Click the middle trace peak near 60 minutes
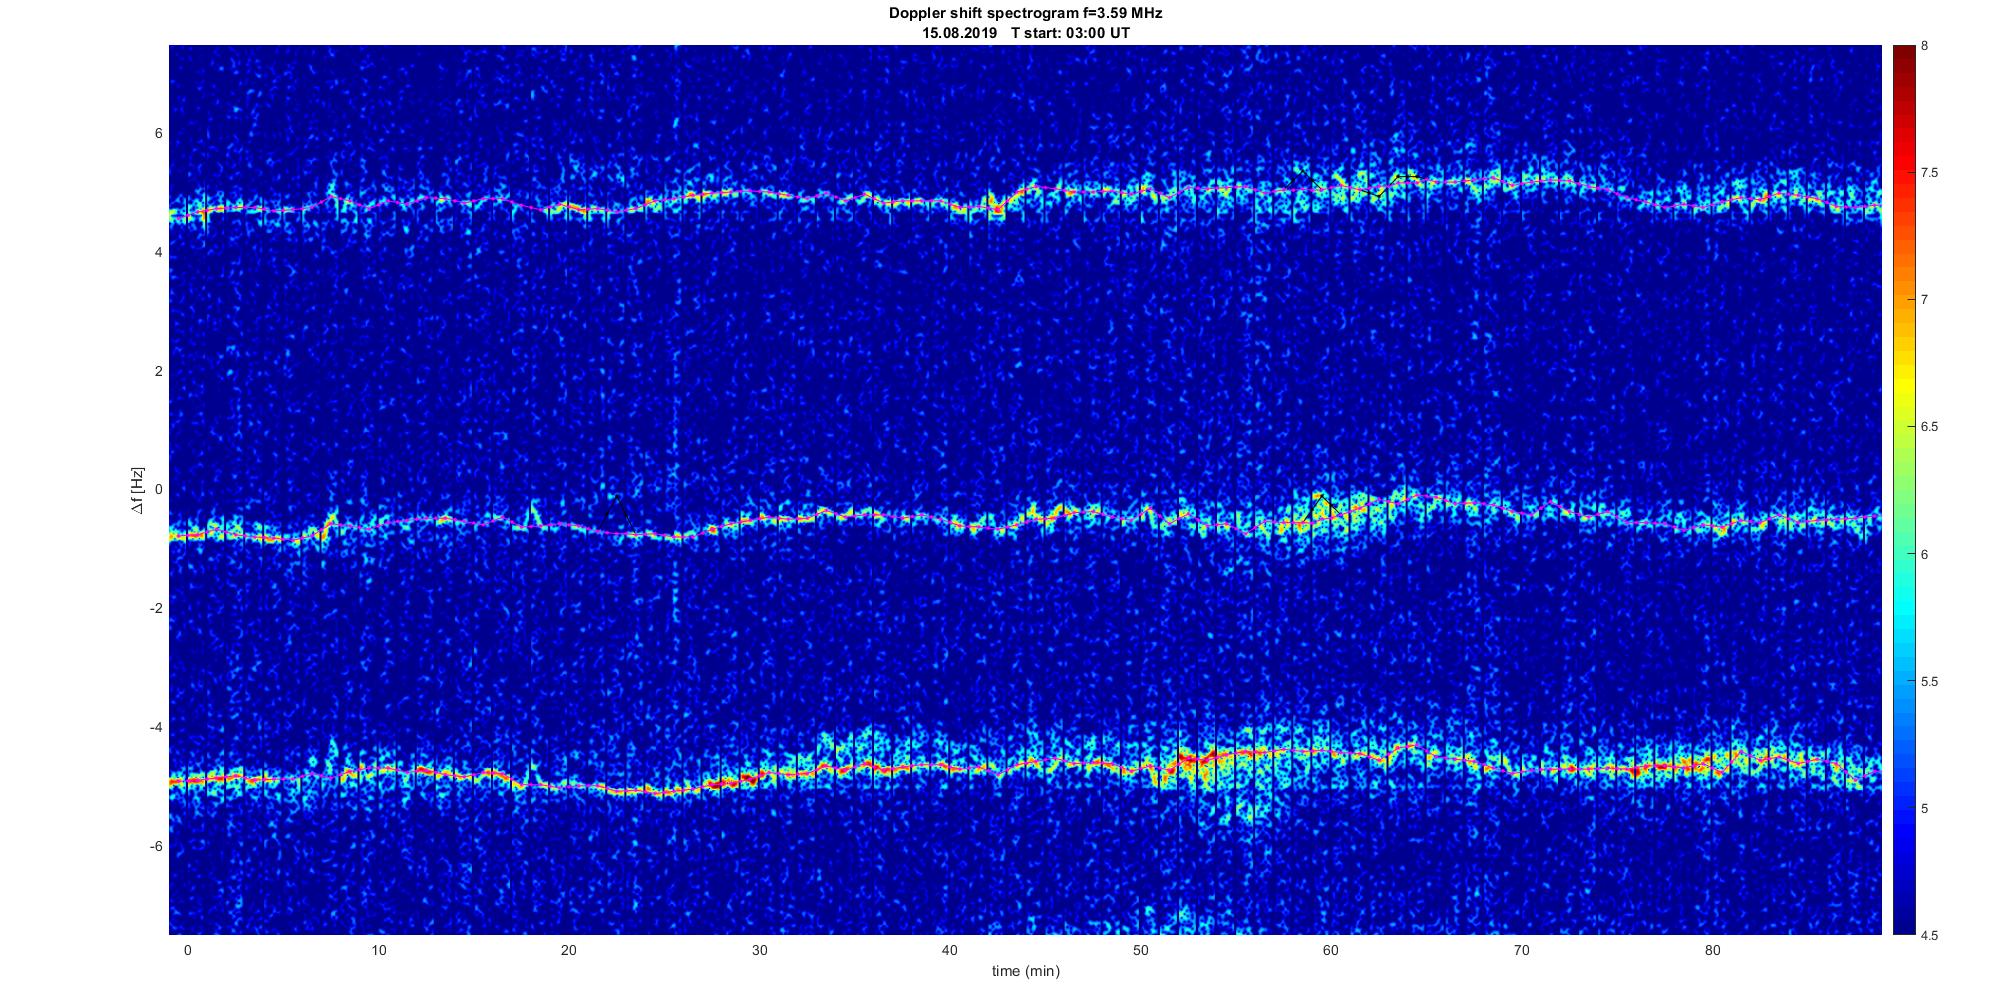The height and width of the screenshot is (1003, 2000). (x=1322, y=497)
